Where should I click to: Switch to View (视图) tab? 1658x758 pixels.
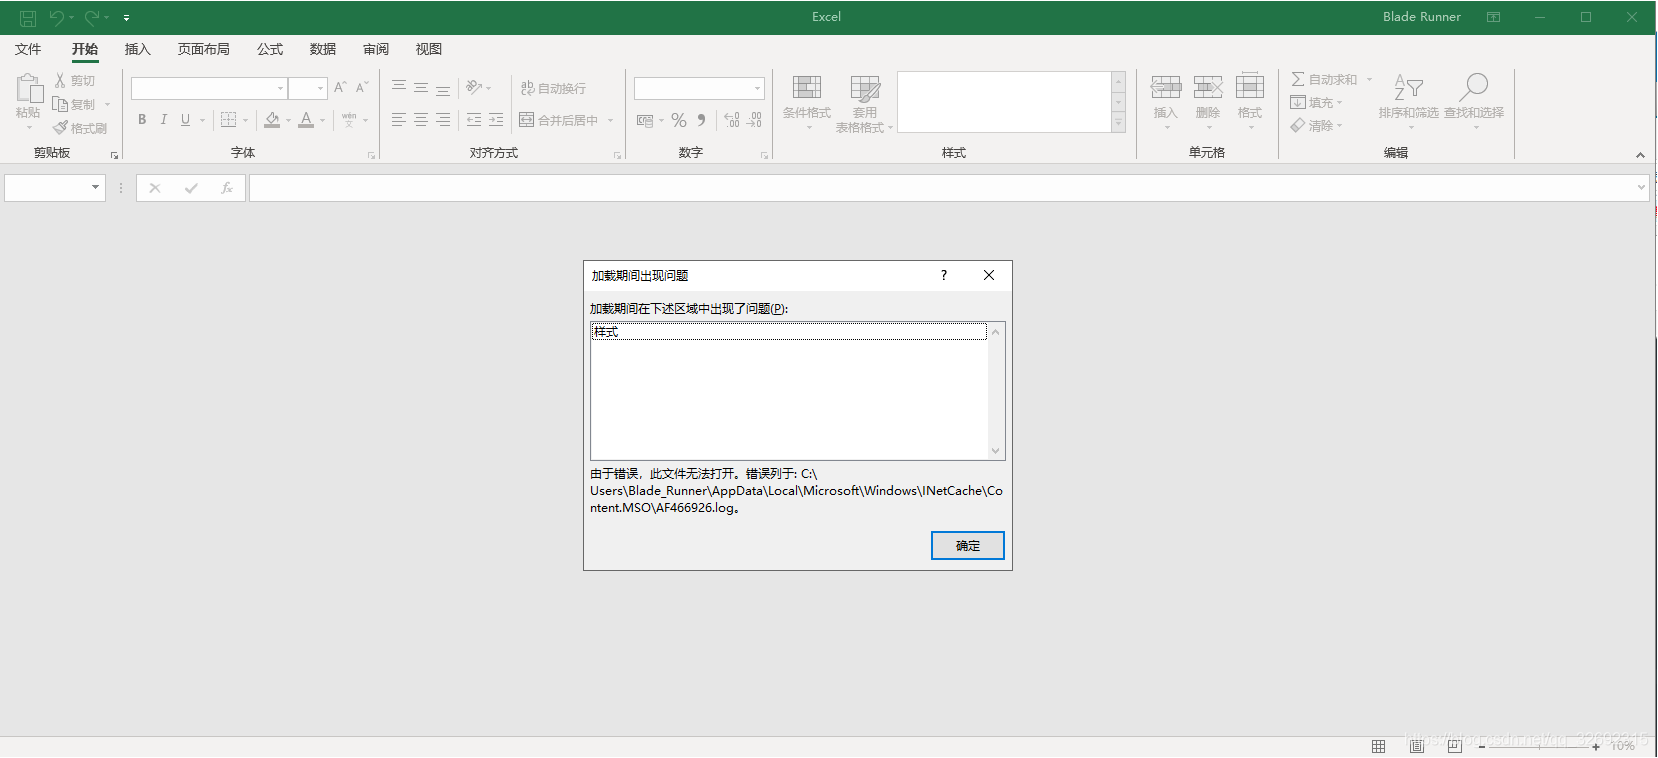(429, 49)
